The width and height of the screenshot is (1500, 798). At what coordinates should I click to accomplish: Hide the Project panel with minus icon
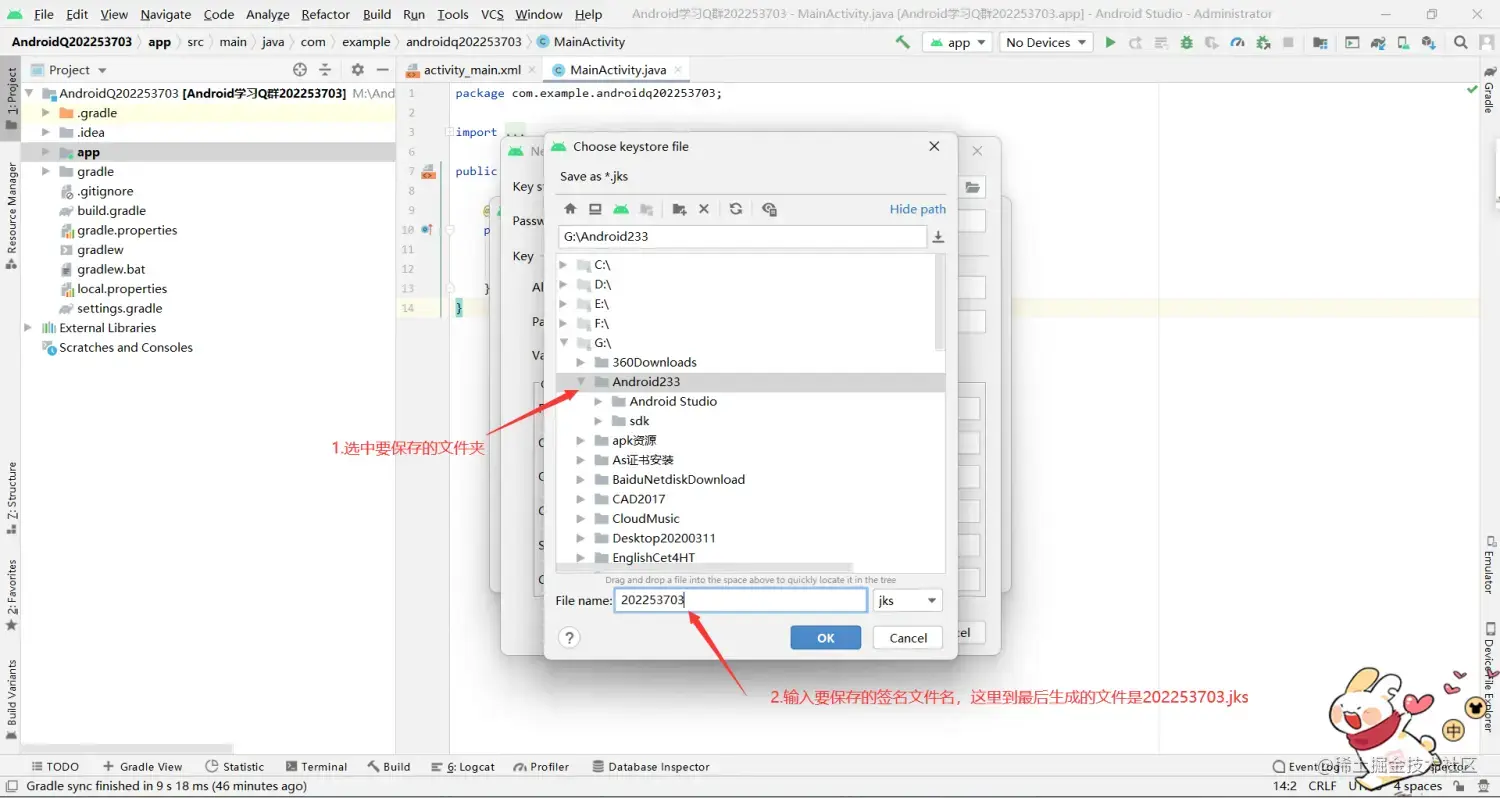tap(382, 70)
